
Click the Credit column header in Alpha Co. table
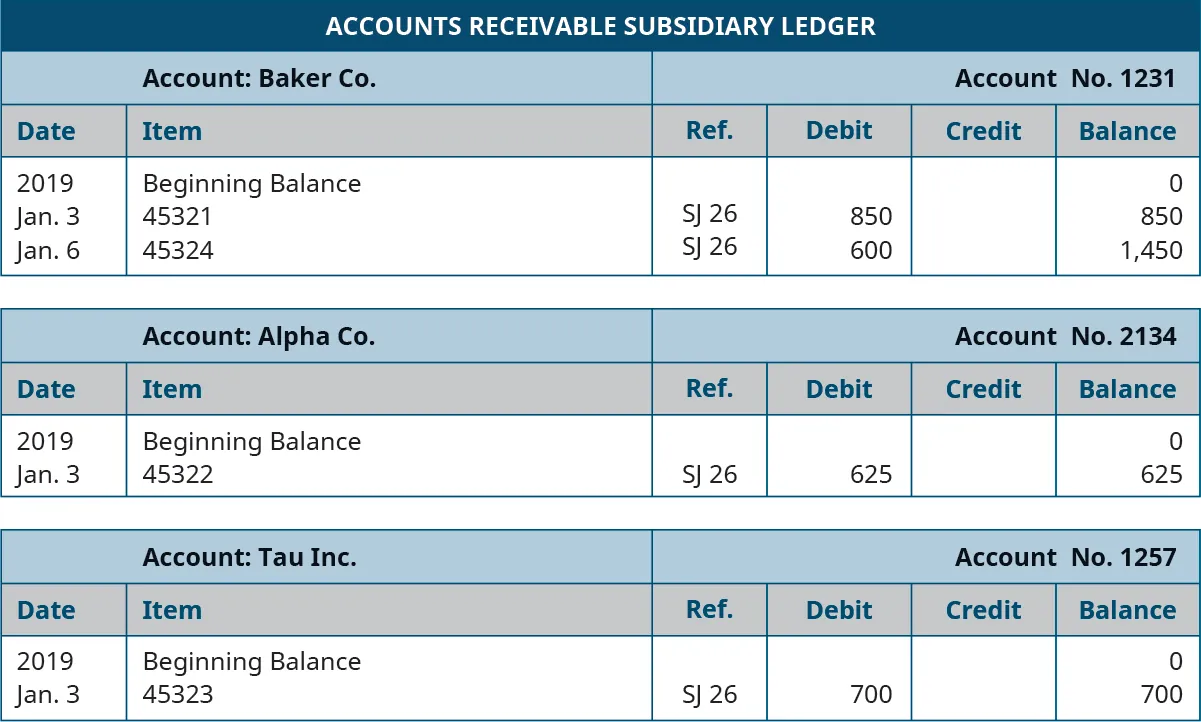(983, 389)
